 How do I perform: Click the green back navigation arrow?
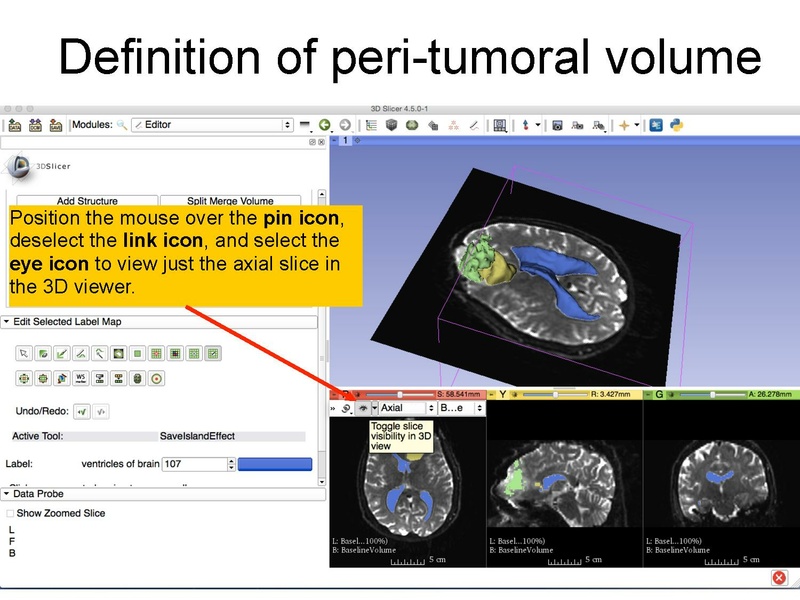coord(326,125)
